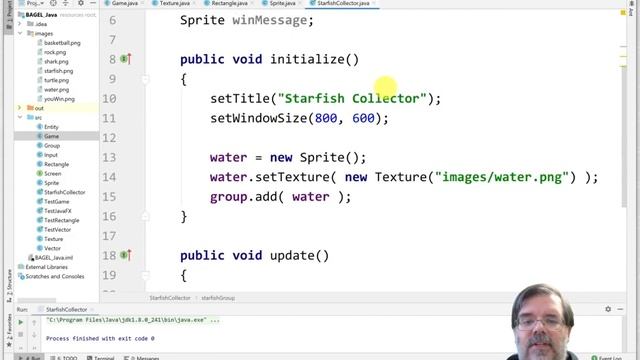Select the Input class in src

[51, 155]
